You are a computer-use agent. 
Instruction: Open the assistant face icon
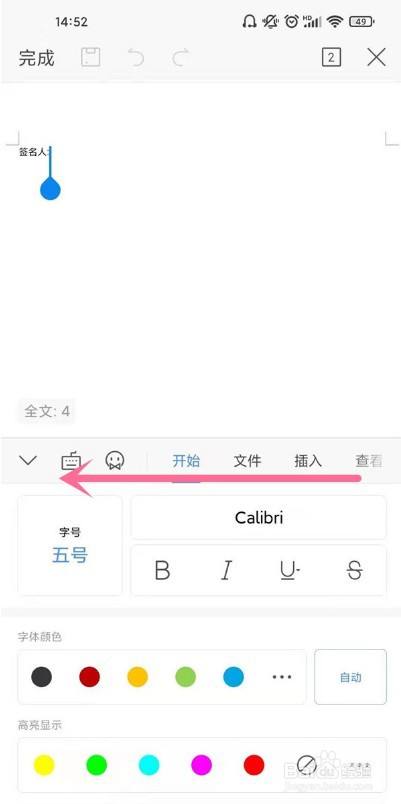pyautogui.click(x=115, y=460)
